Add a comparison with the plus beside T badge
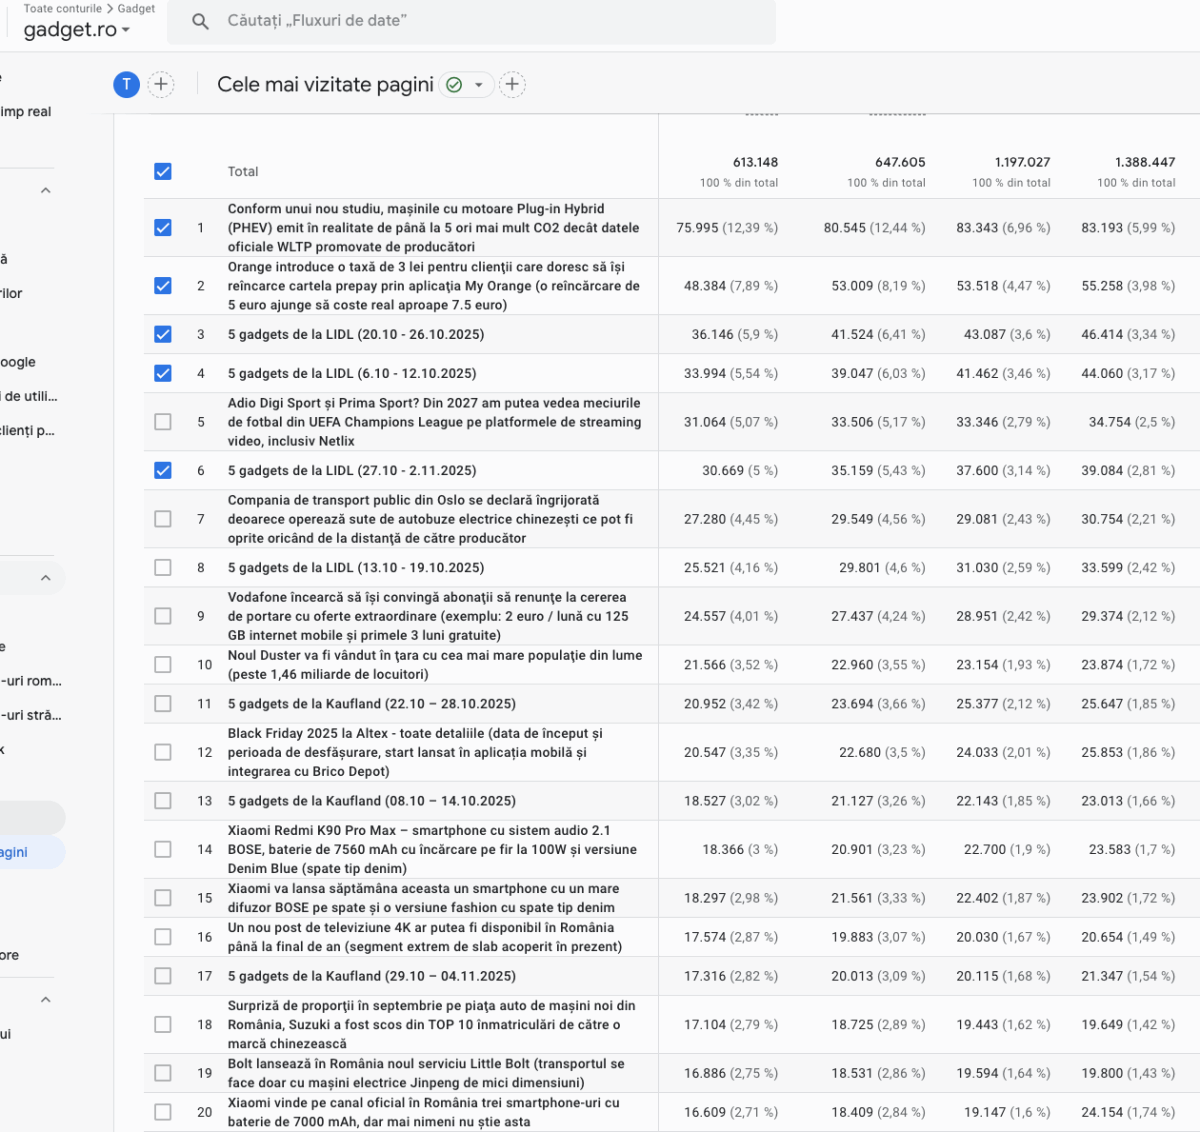The height and width of the screenshot is (1132, 1200). (161, 85)
